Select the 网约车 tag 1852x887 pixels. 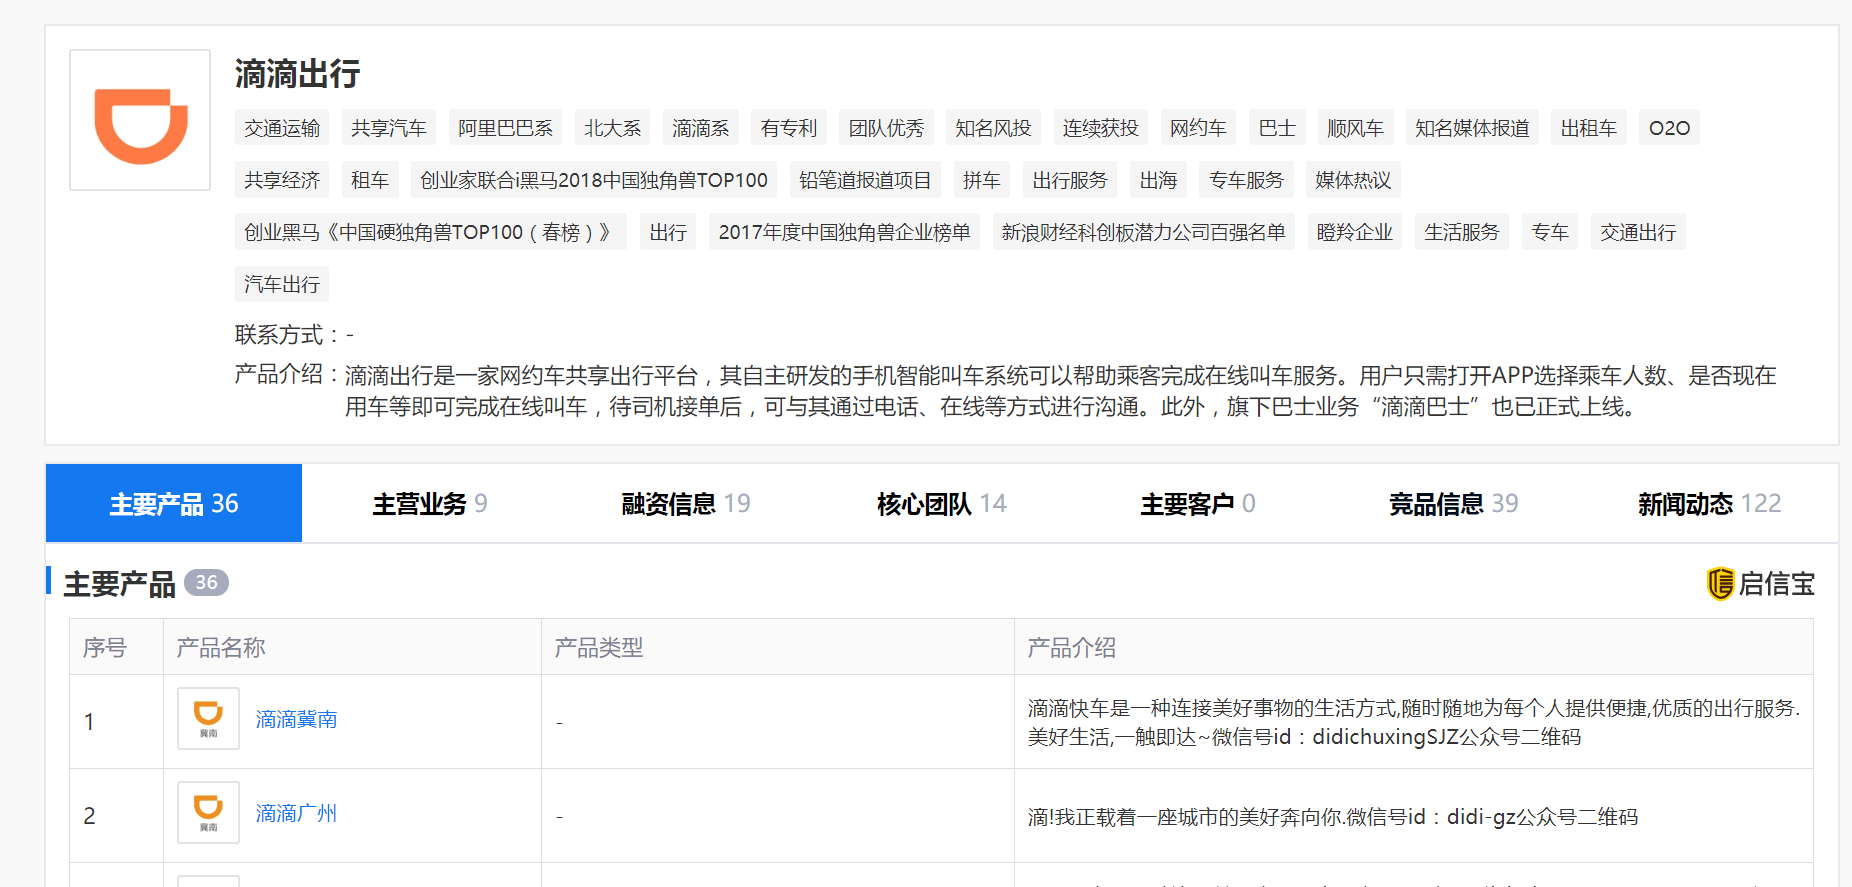click(1198, 128)
